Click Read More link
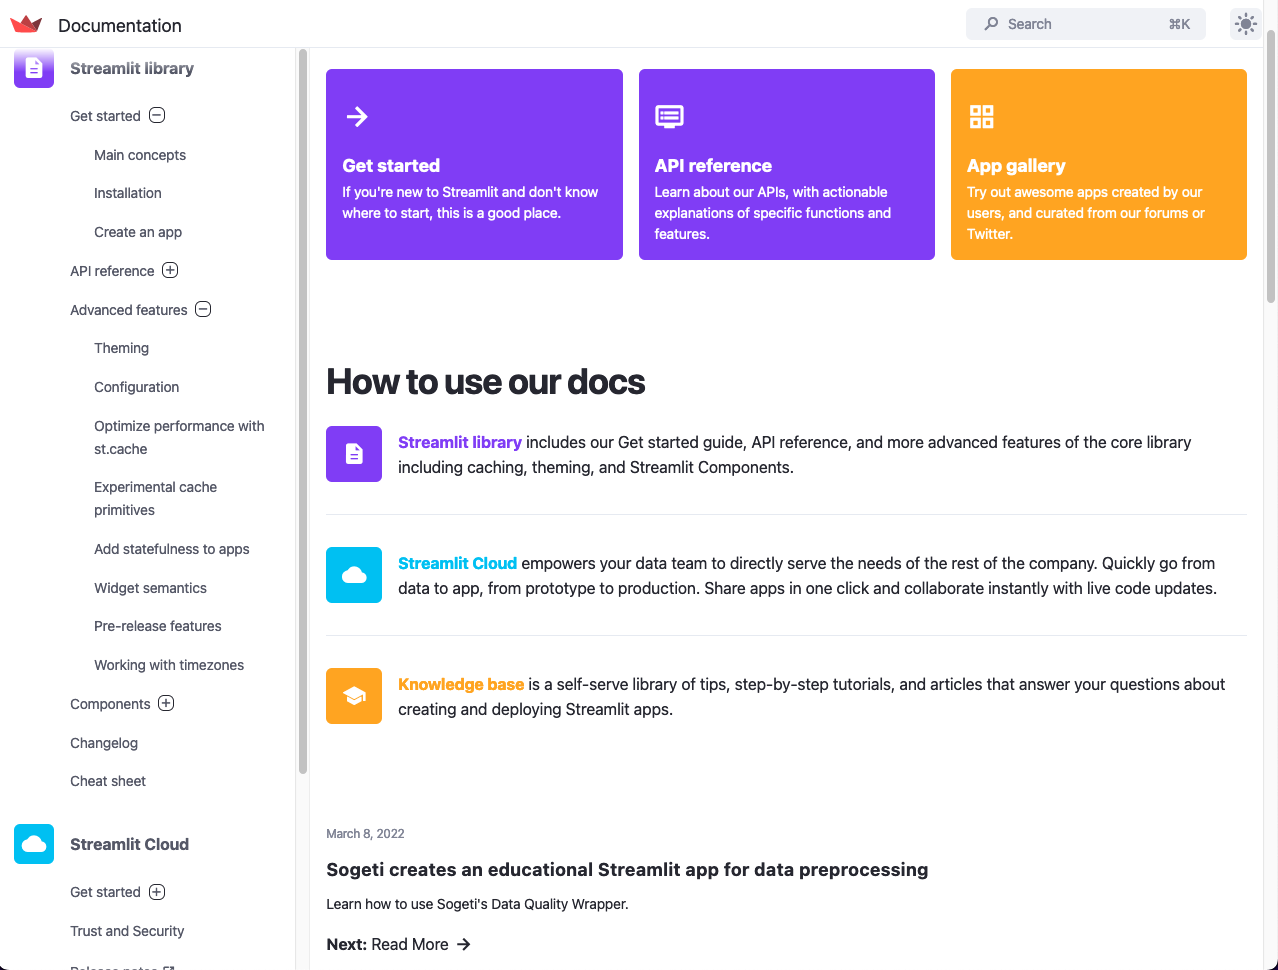Image resolution: width=1278 pixels, height=970 pixels. point(409,944)
